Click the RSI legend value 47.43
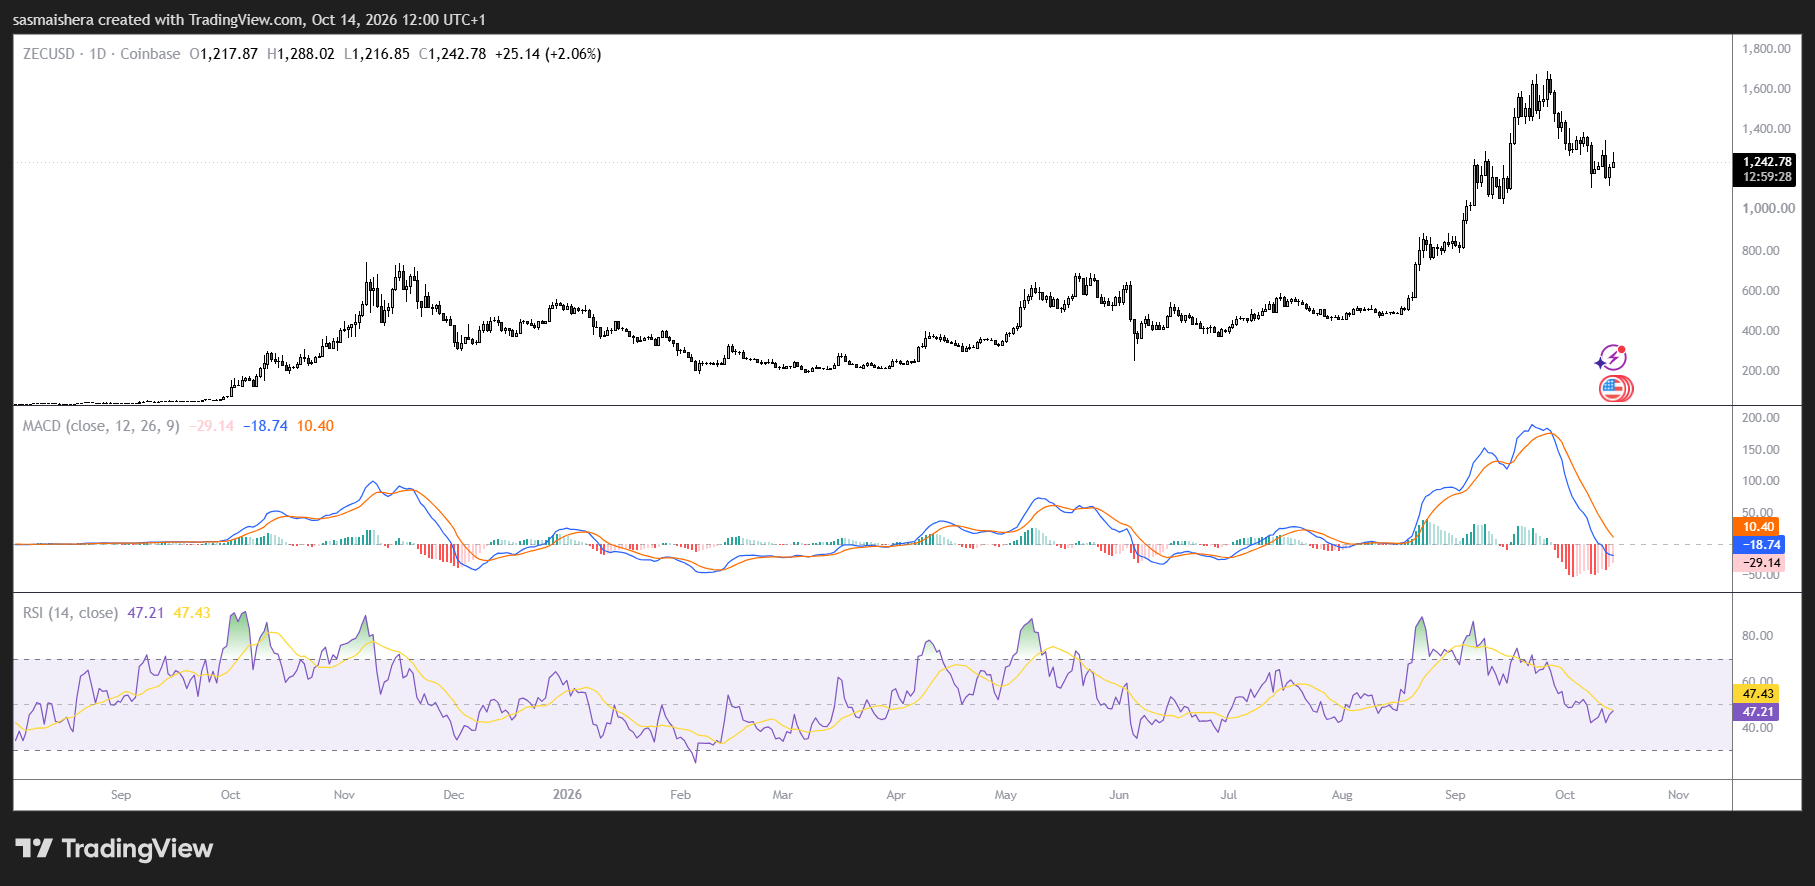The image size is (1815, 886). click(192, 613)
